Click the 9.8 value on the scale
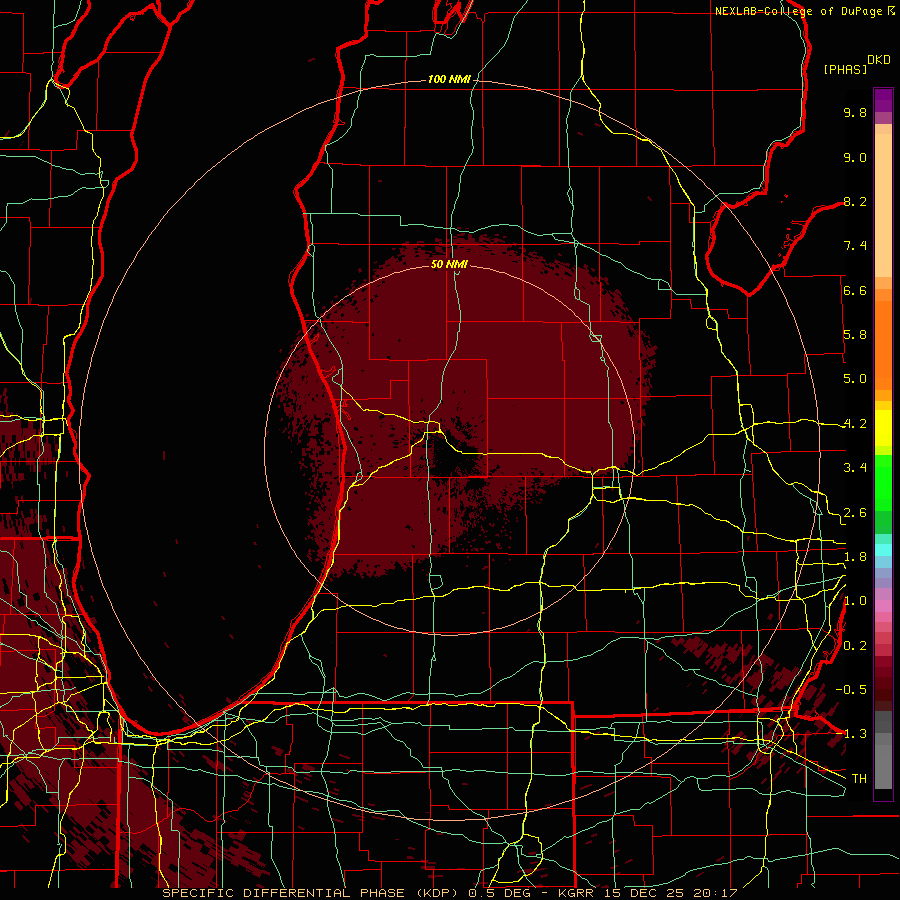This screenshot has height=900, width=900. click(x=855, y=112)
